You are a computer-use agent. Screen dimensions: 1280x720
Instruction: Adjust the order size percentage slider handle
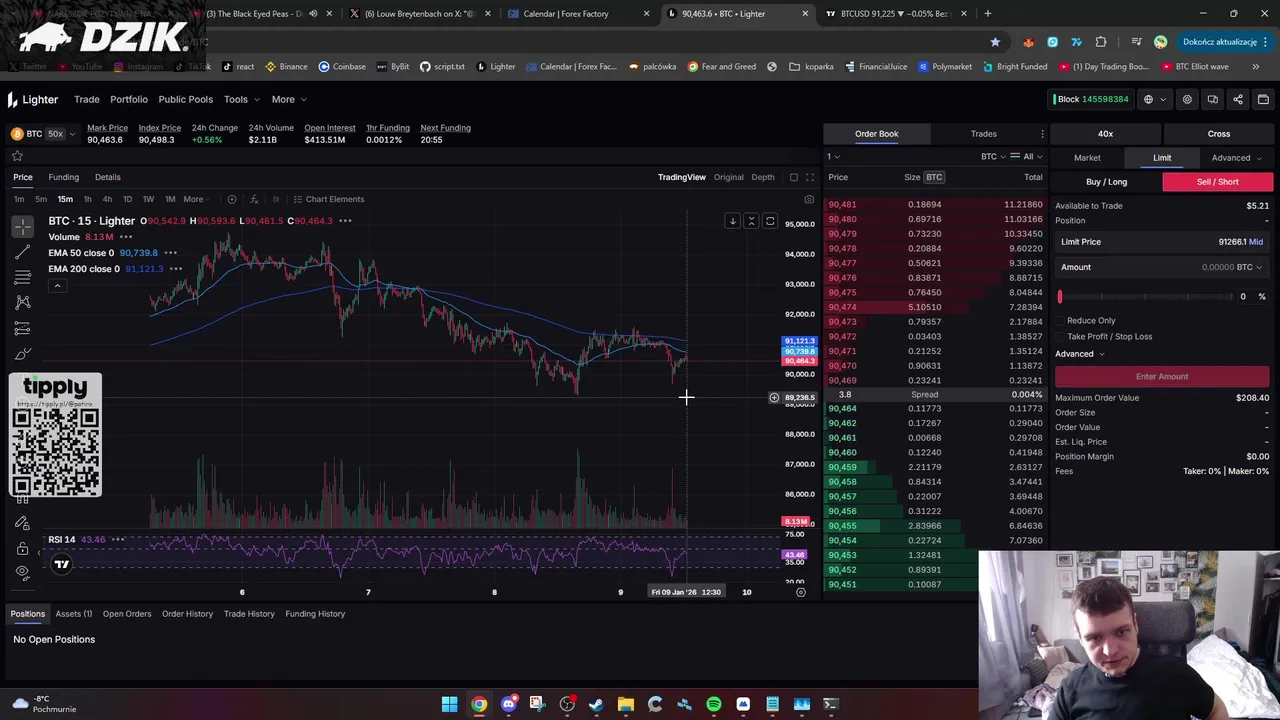[x=1060, y=296]
